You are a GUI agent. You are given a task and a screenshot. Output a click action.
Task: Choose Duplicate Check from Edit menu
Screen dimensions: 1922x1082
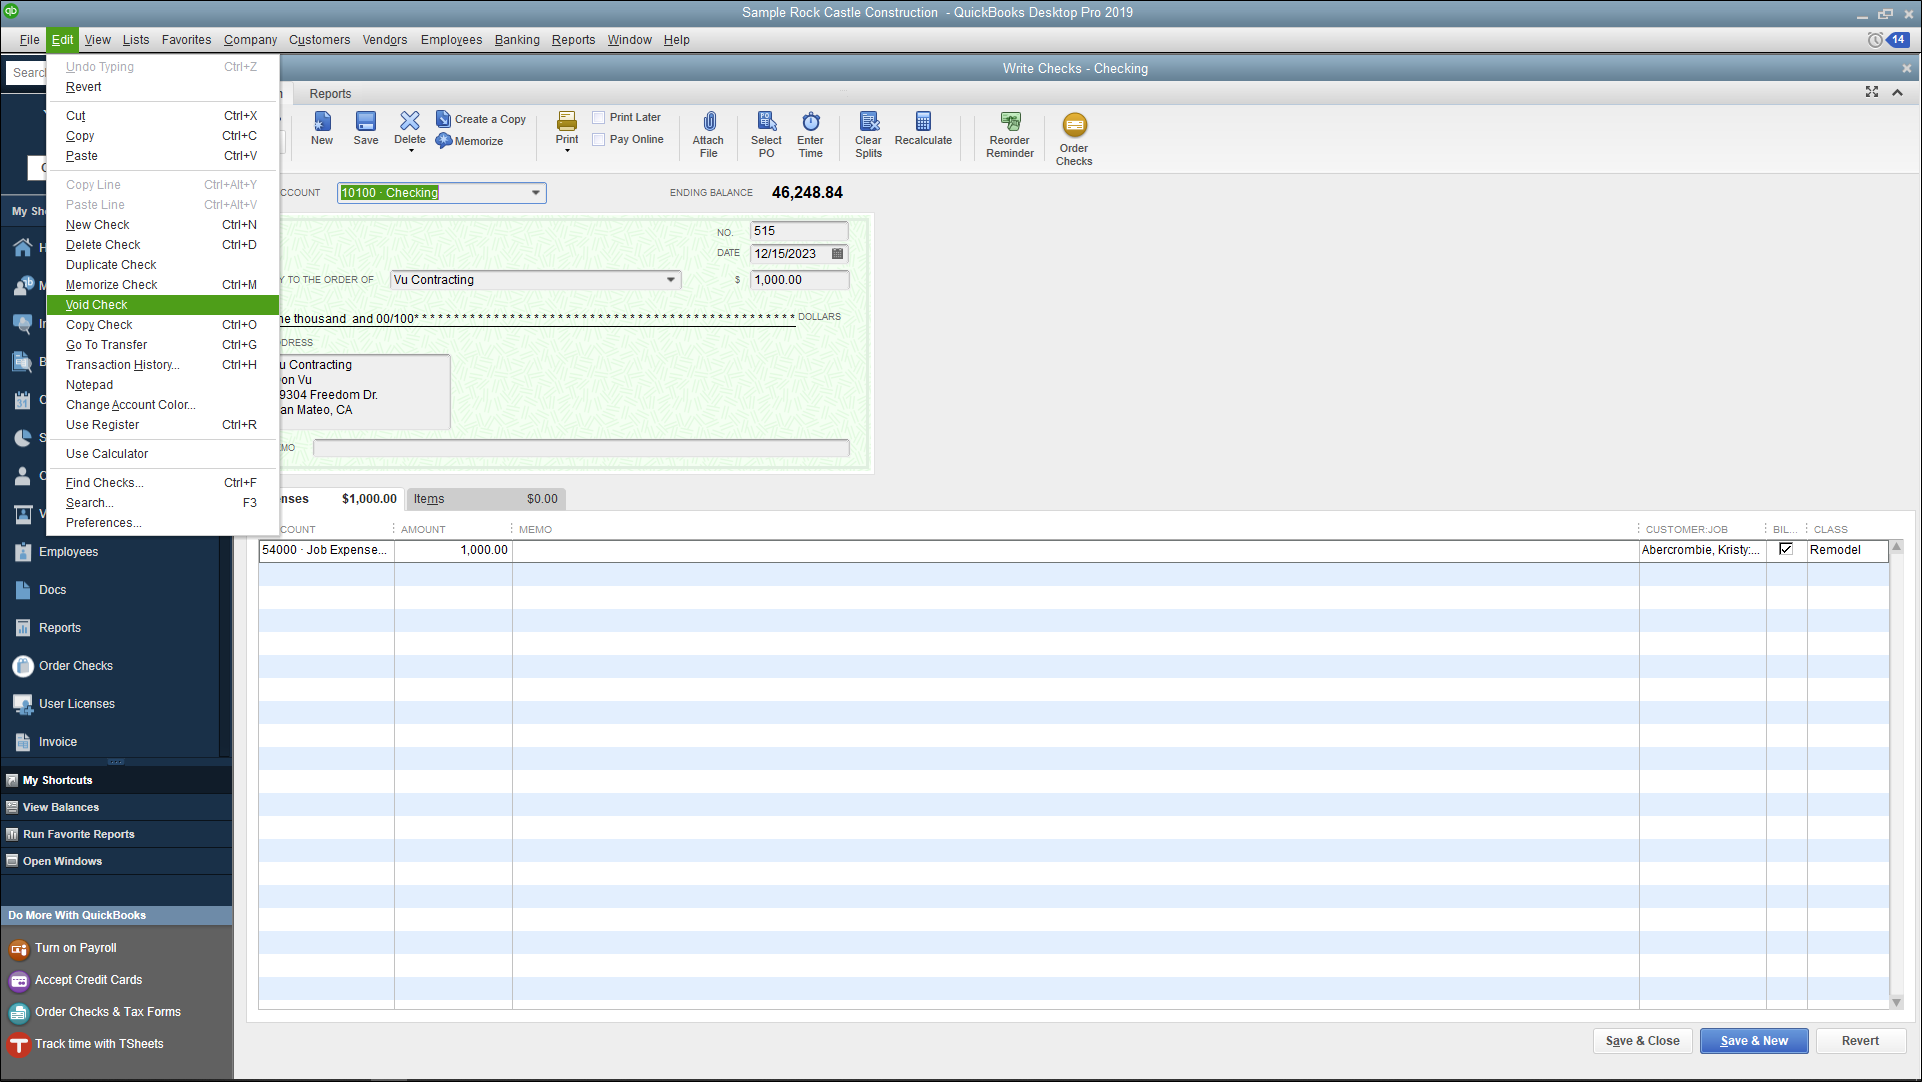click(x=163, y=265)
